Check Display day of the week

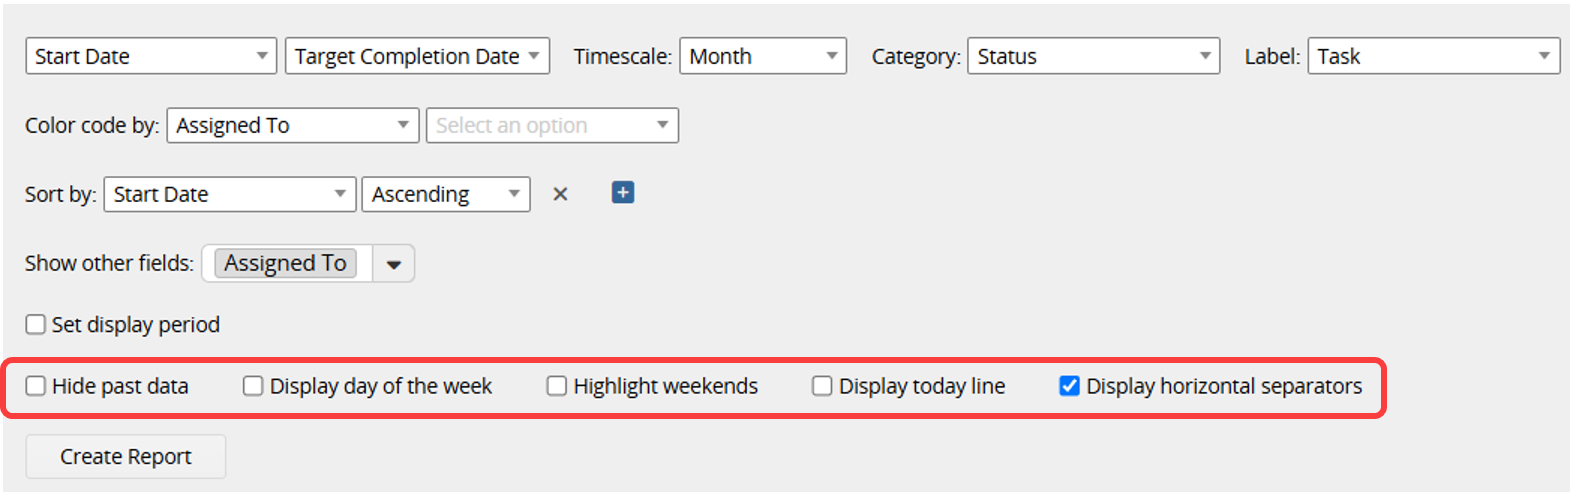tap(253, 386)
